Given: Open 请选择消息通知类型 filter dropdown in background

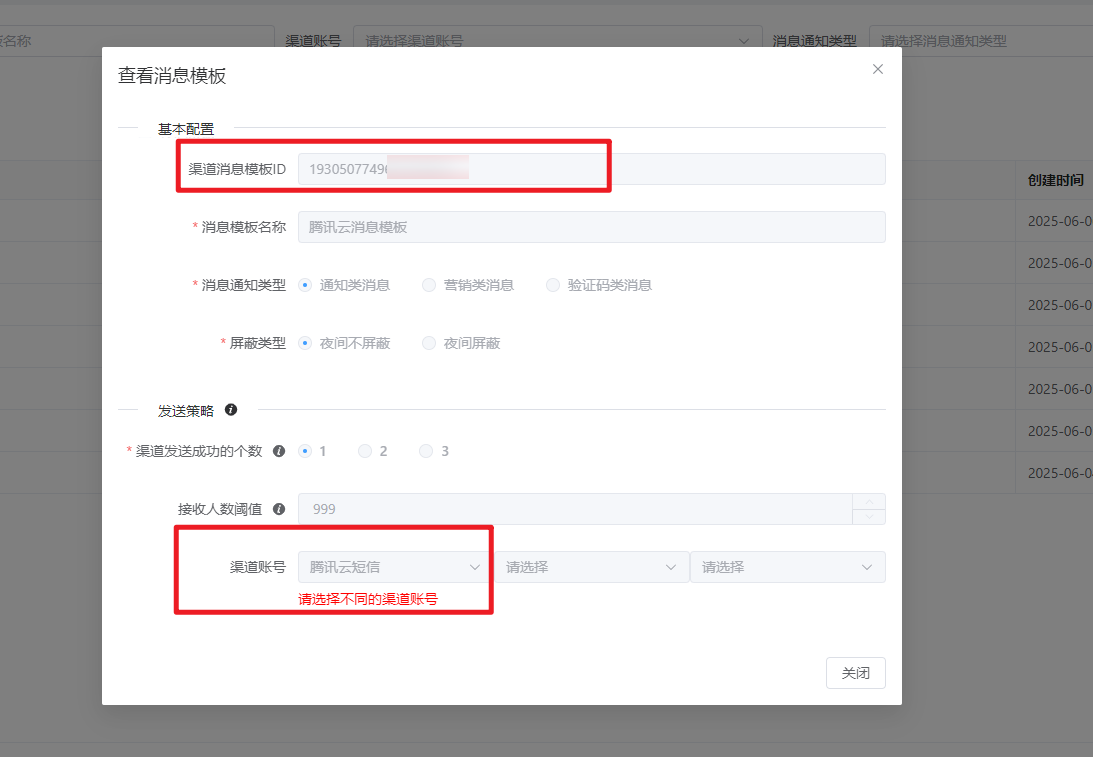Looking at the screenshot, I should coord(981,40).
